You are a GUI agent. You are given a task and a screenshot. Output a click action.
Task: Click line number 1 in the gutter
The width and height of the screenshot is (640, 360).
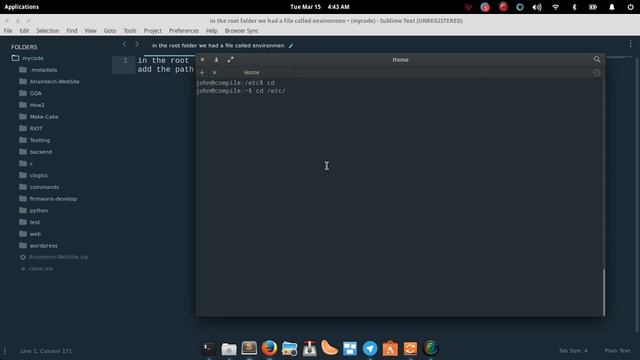tap(125, 60)
